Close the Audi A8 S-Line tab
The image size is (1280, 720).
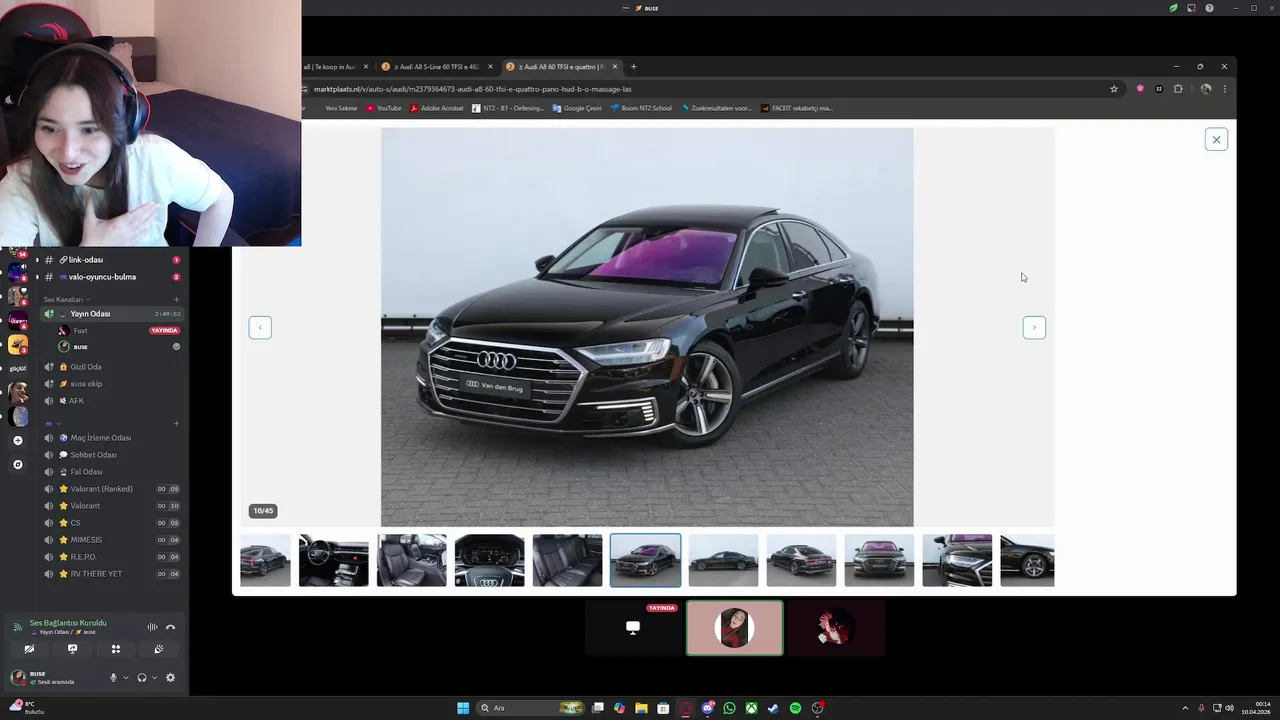[490, 67]
